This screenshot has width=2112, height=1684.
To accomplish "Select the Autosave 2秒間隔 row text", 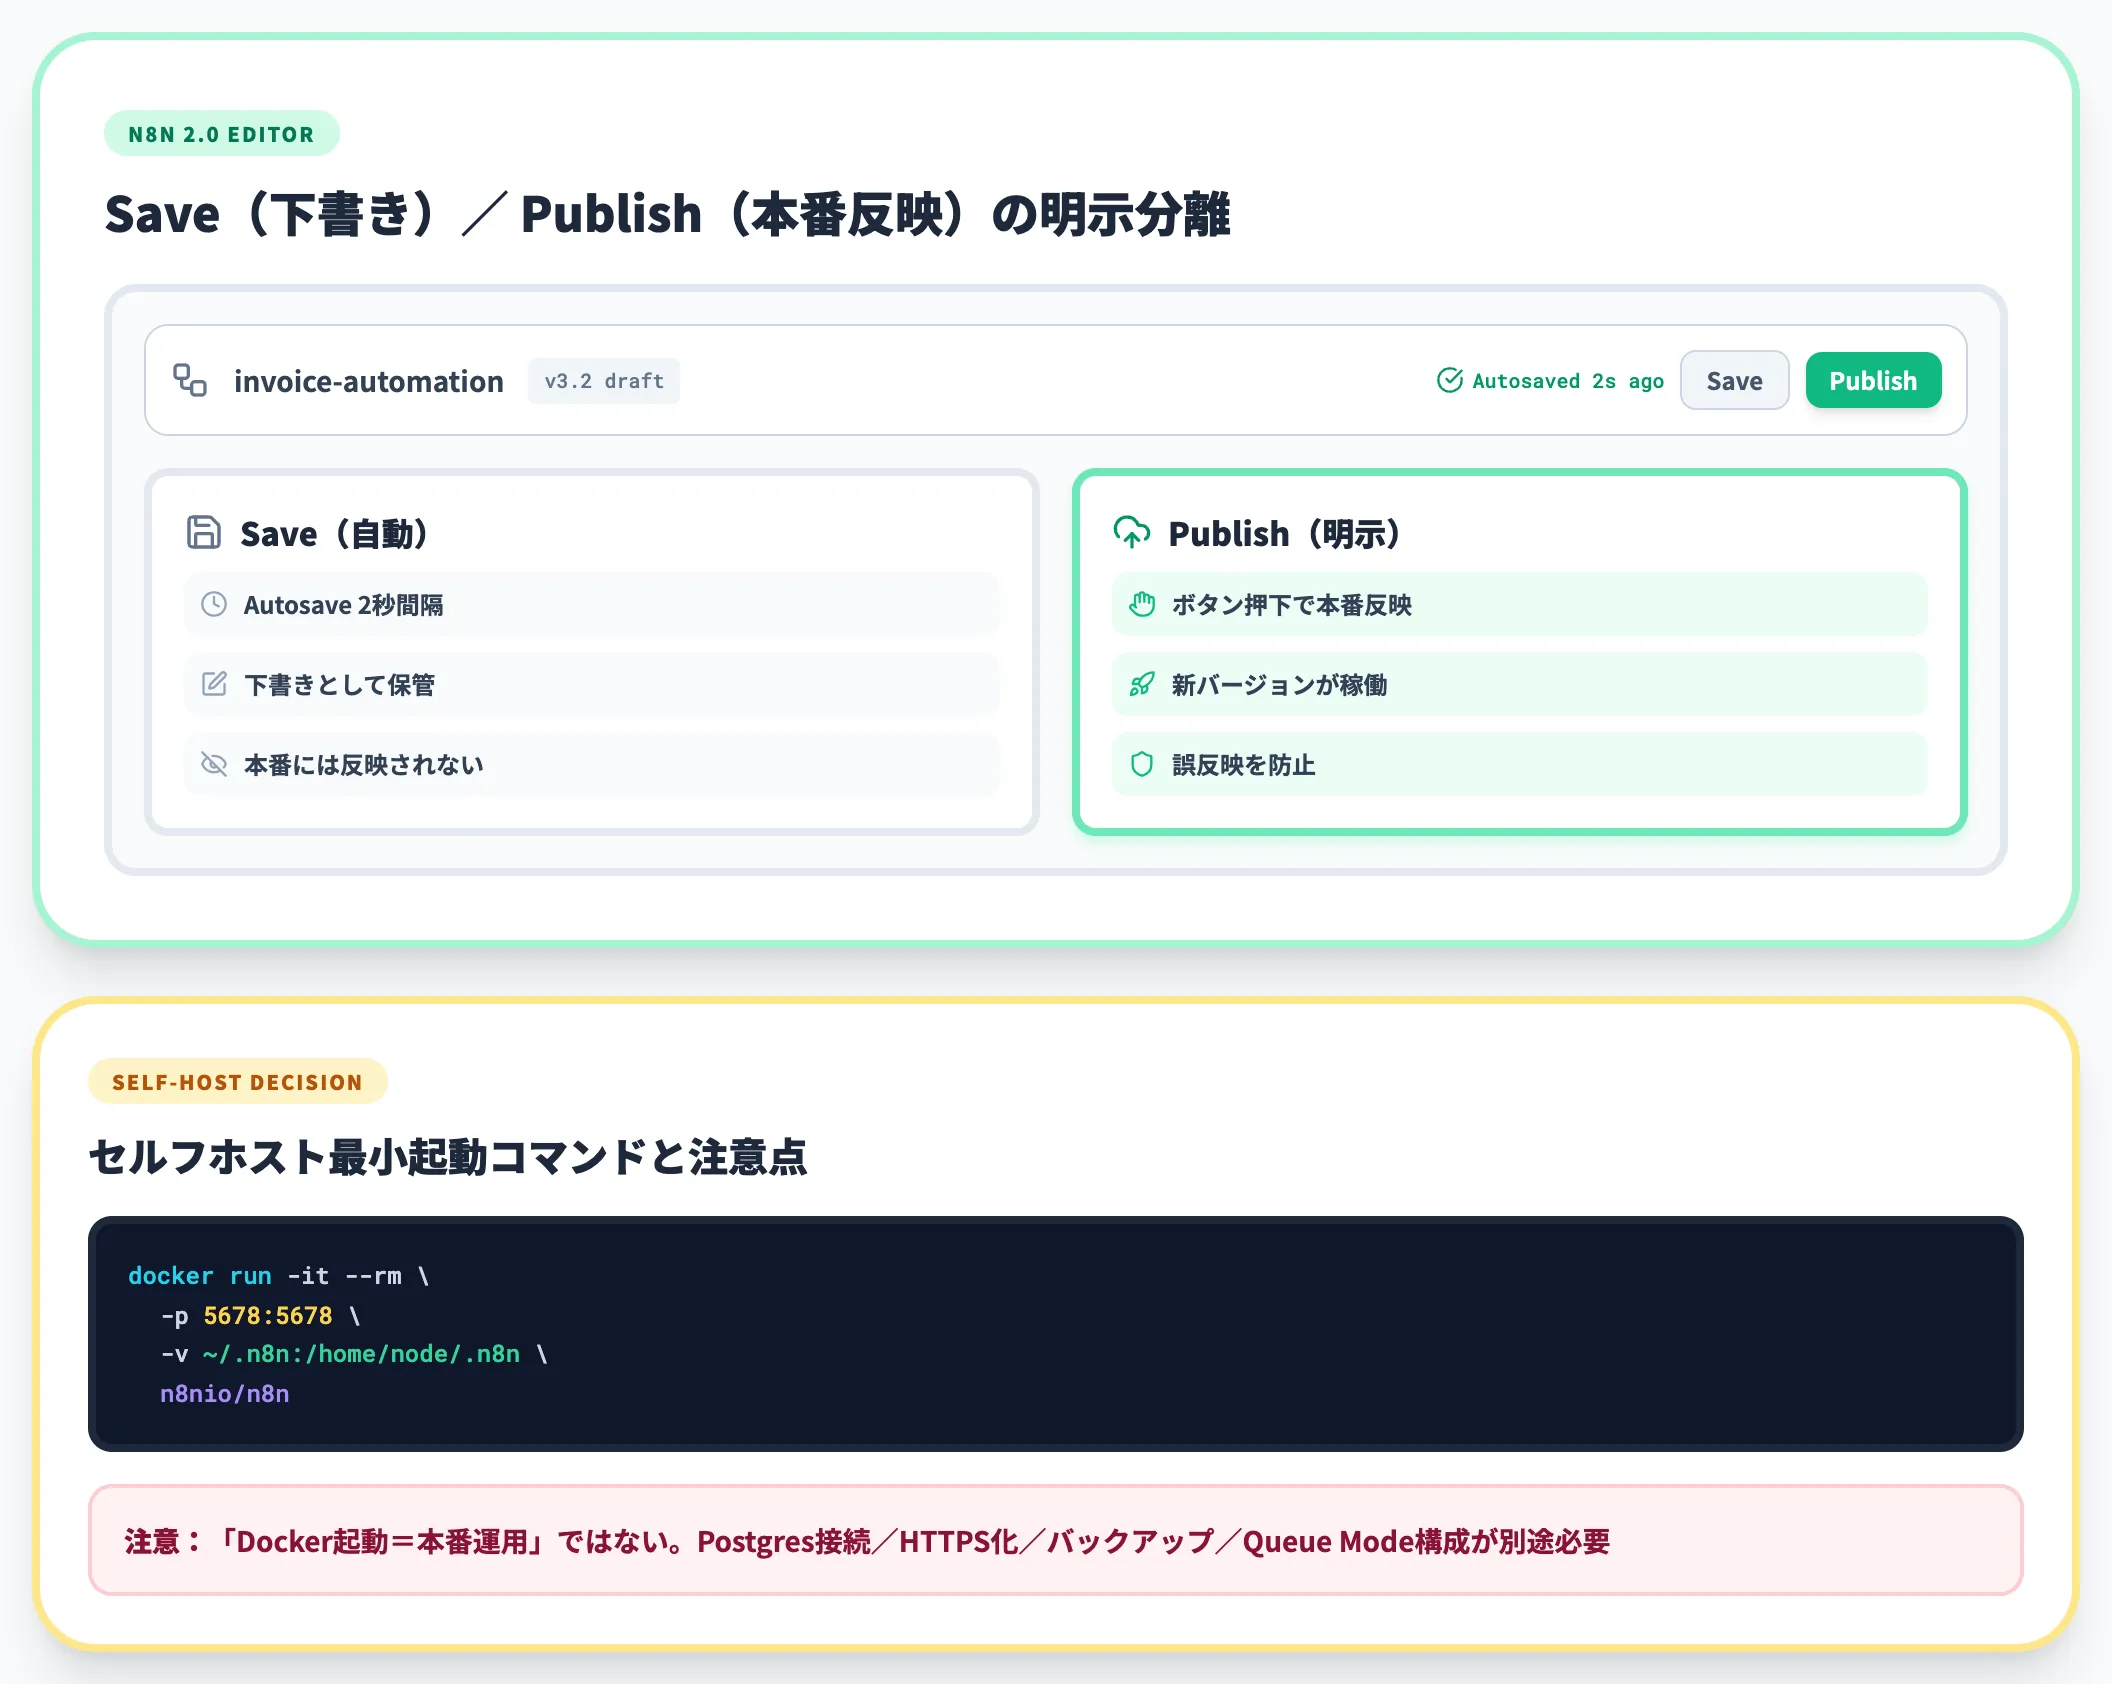I will click(343, 605).
